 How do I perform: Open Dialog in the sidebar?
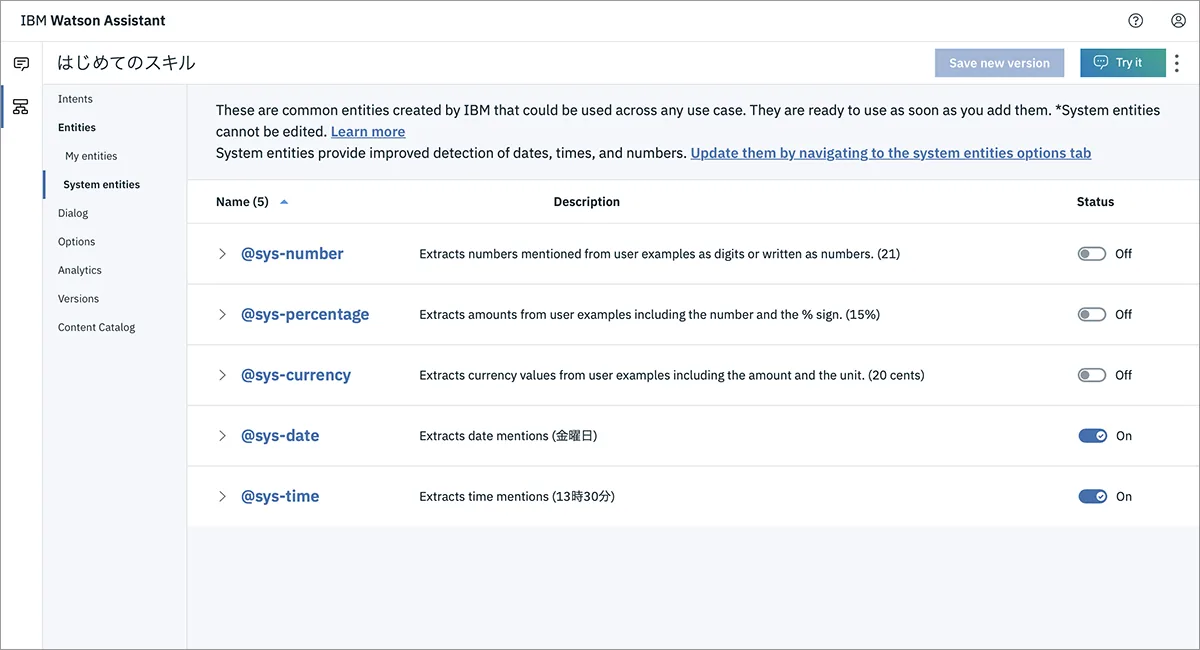point(73,213)
